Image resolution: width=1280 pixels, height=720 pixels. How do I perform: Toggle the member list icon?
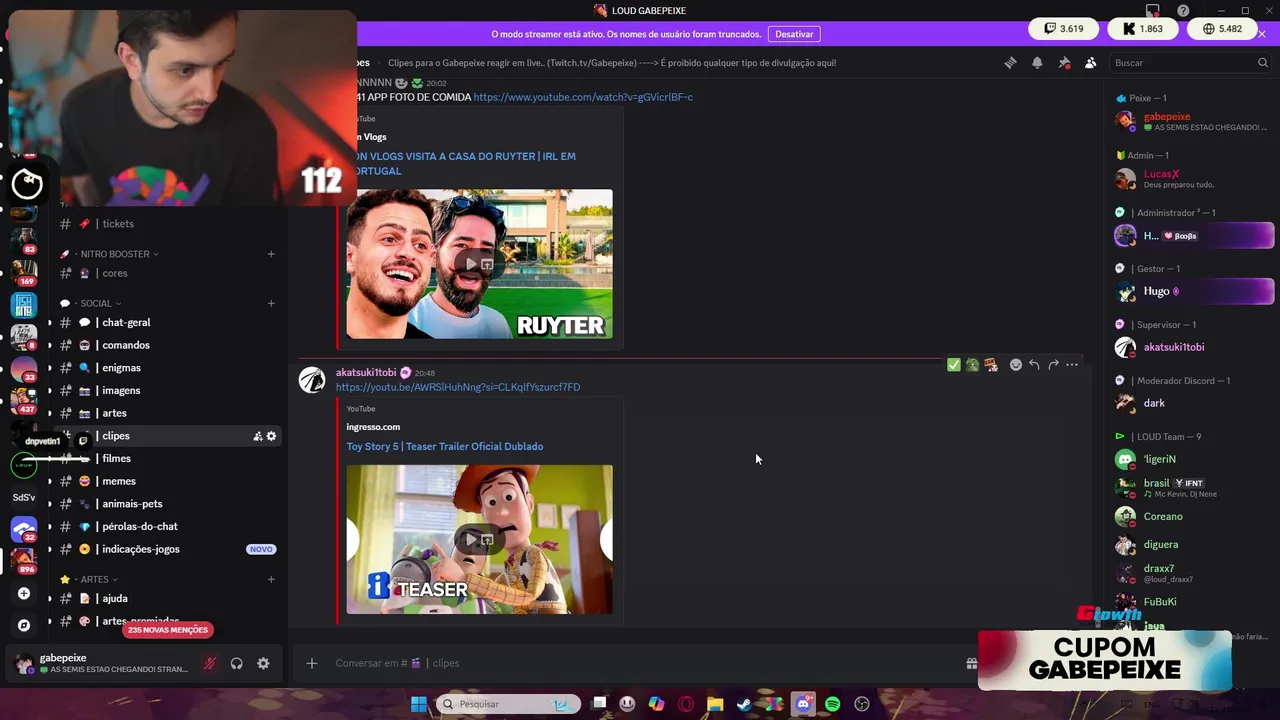[1090, 62]
